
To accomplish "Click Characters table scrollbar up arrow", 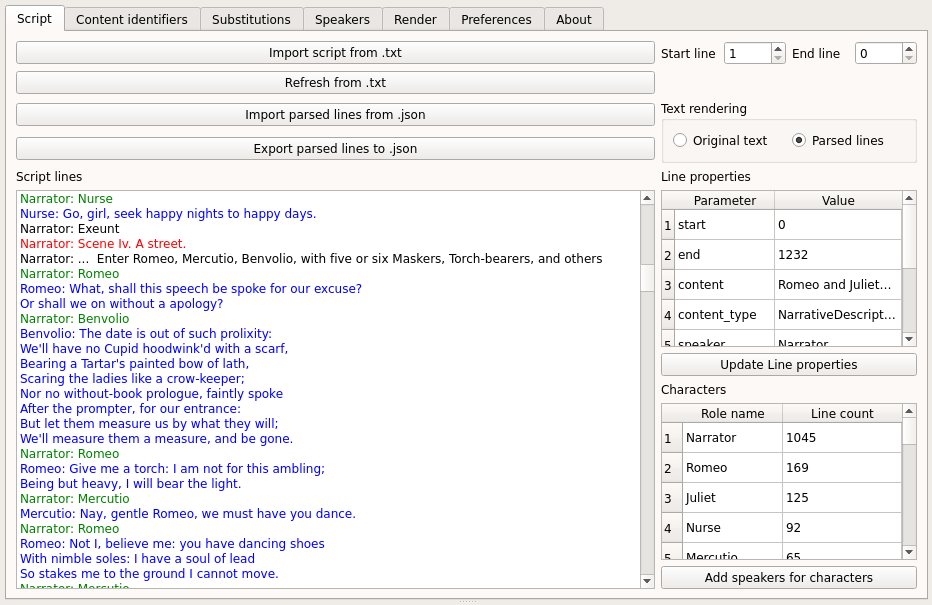I will point(909,411).
